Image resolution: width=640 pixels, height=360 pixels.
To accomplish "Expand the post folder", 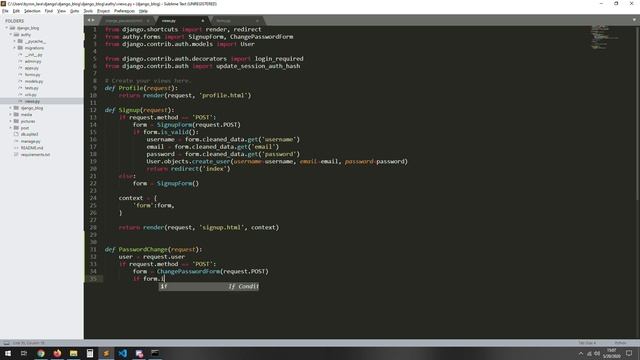I will coord(11,128).
